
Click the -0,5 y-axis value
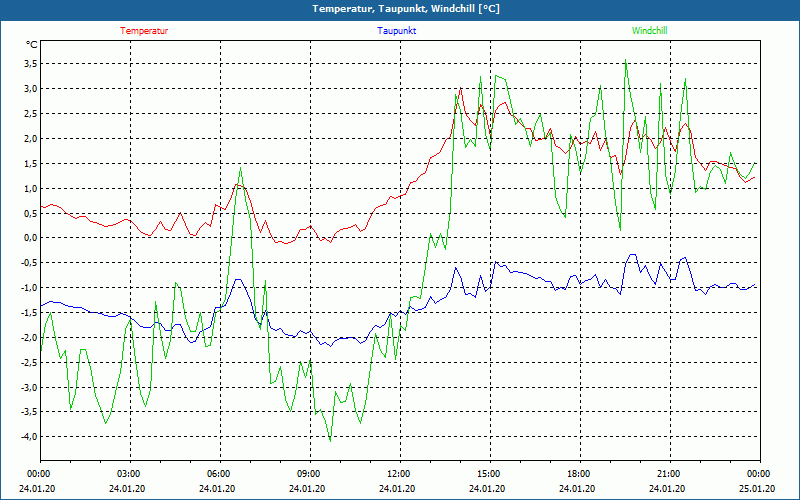(29, 263)
